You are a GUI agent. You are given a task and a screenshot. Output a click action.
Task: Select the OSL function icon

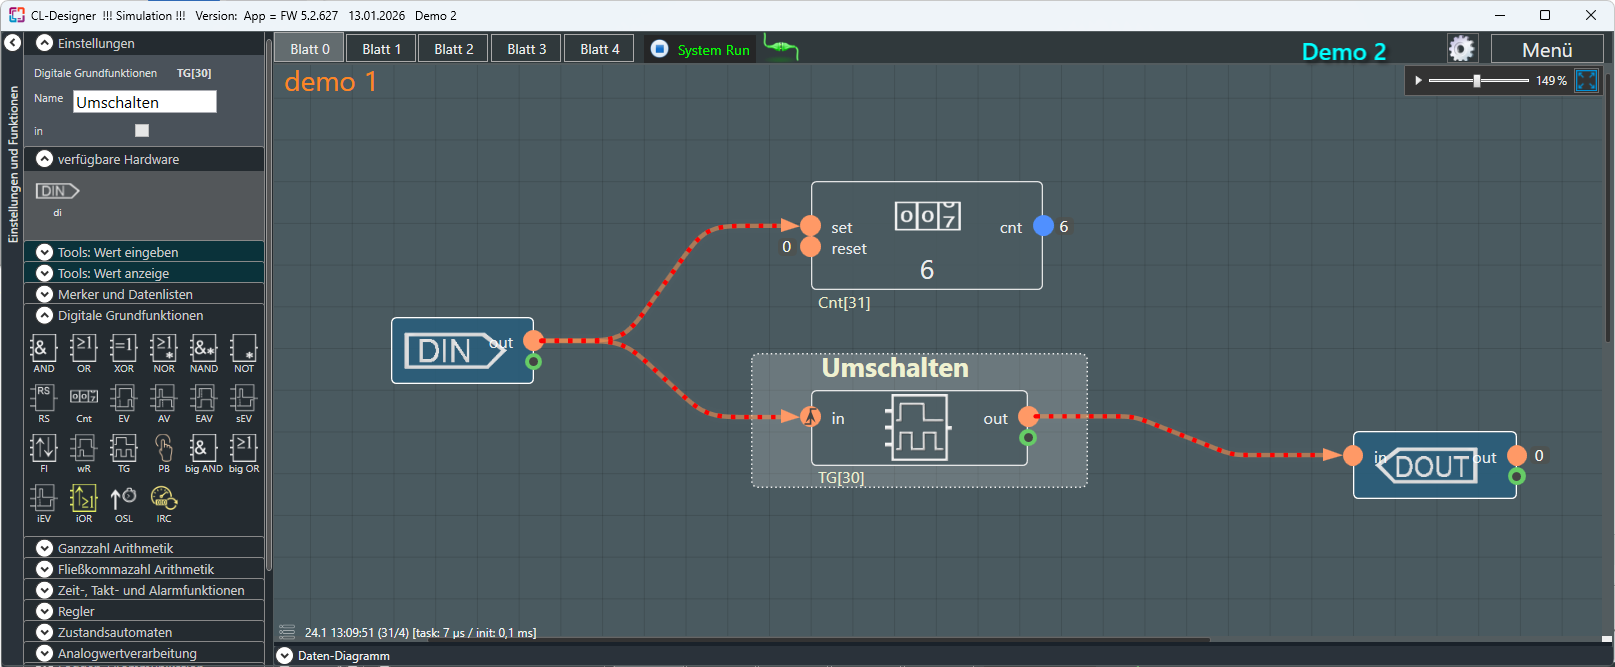123,499
